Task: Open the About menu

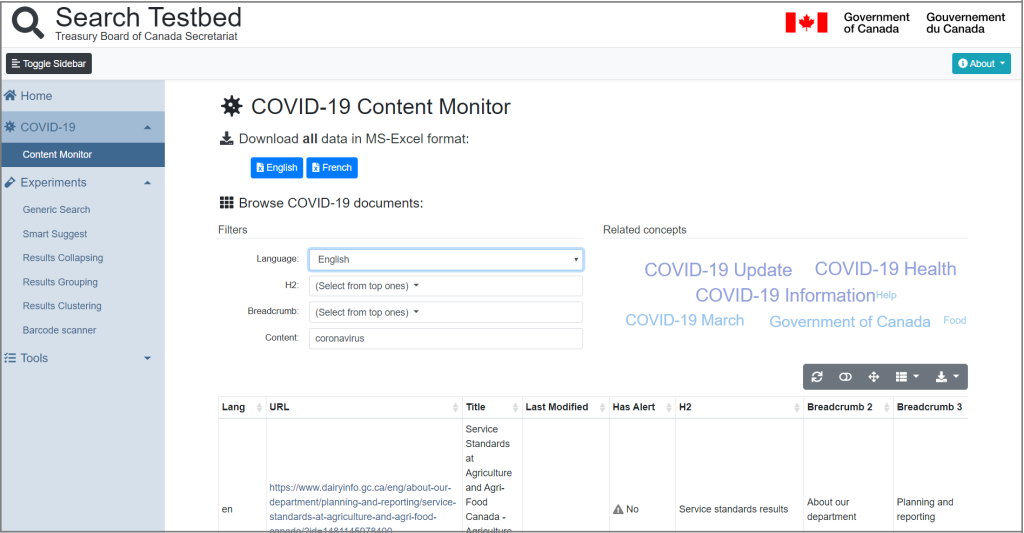Action: point(981,63)
